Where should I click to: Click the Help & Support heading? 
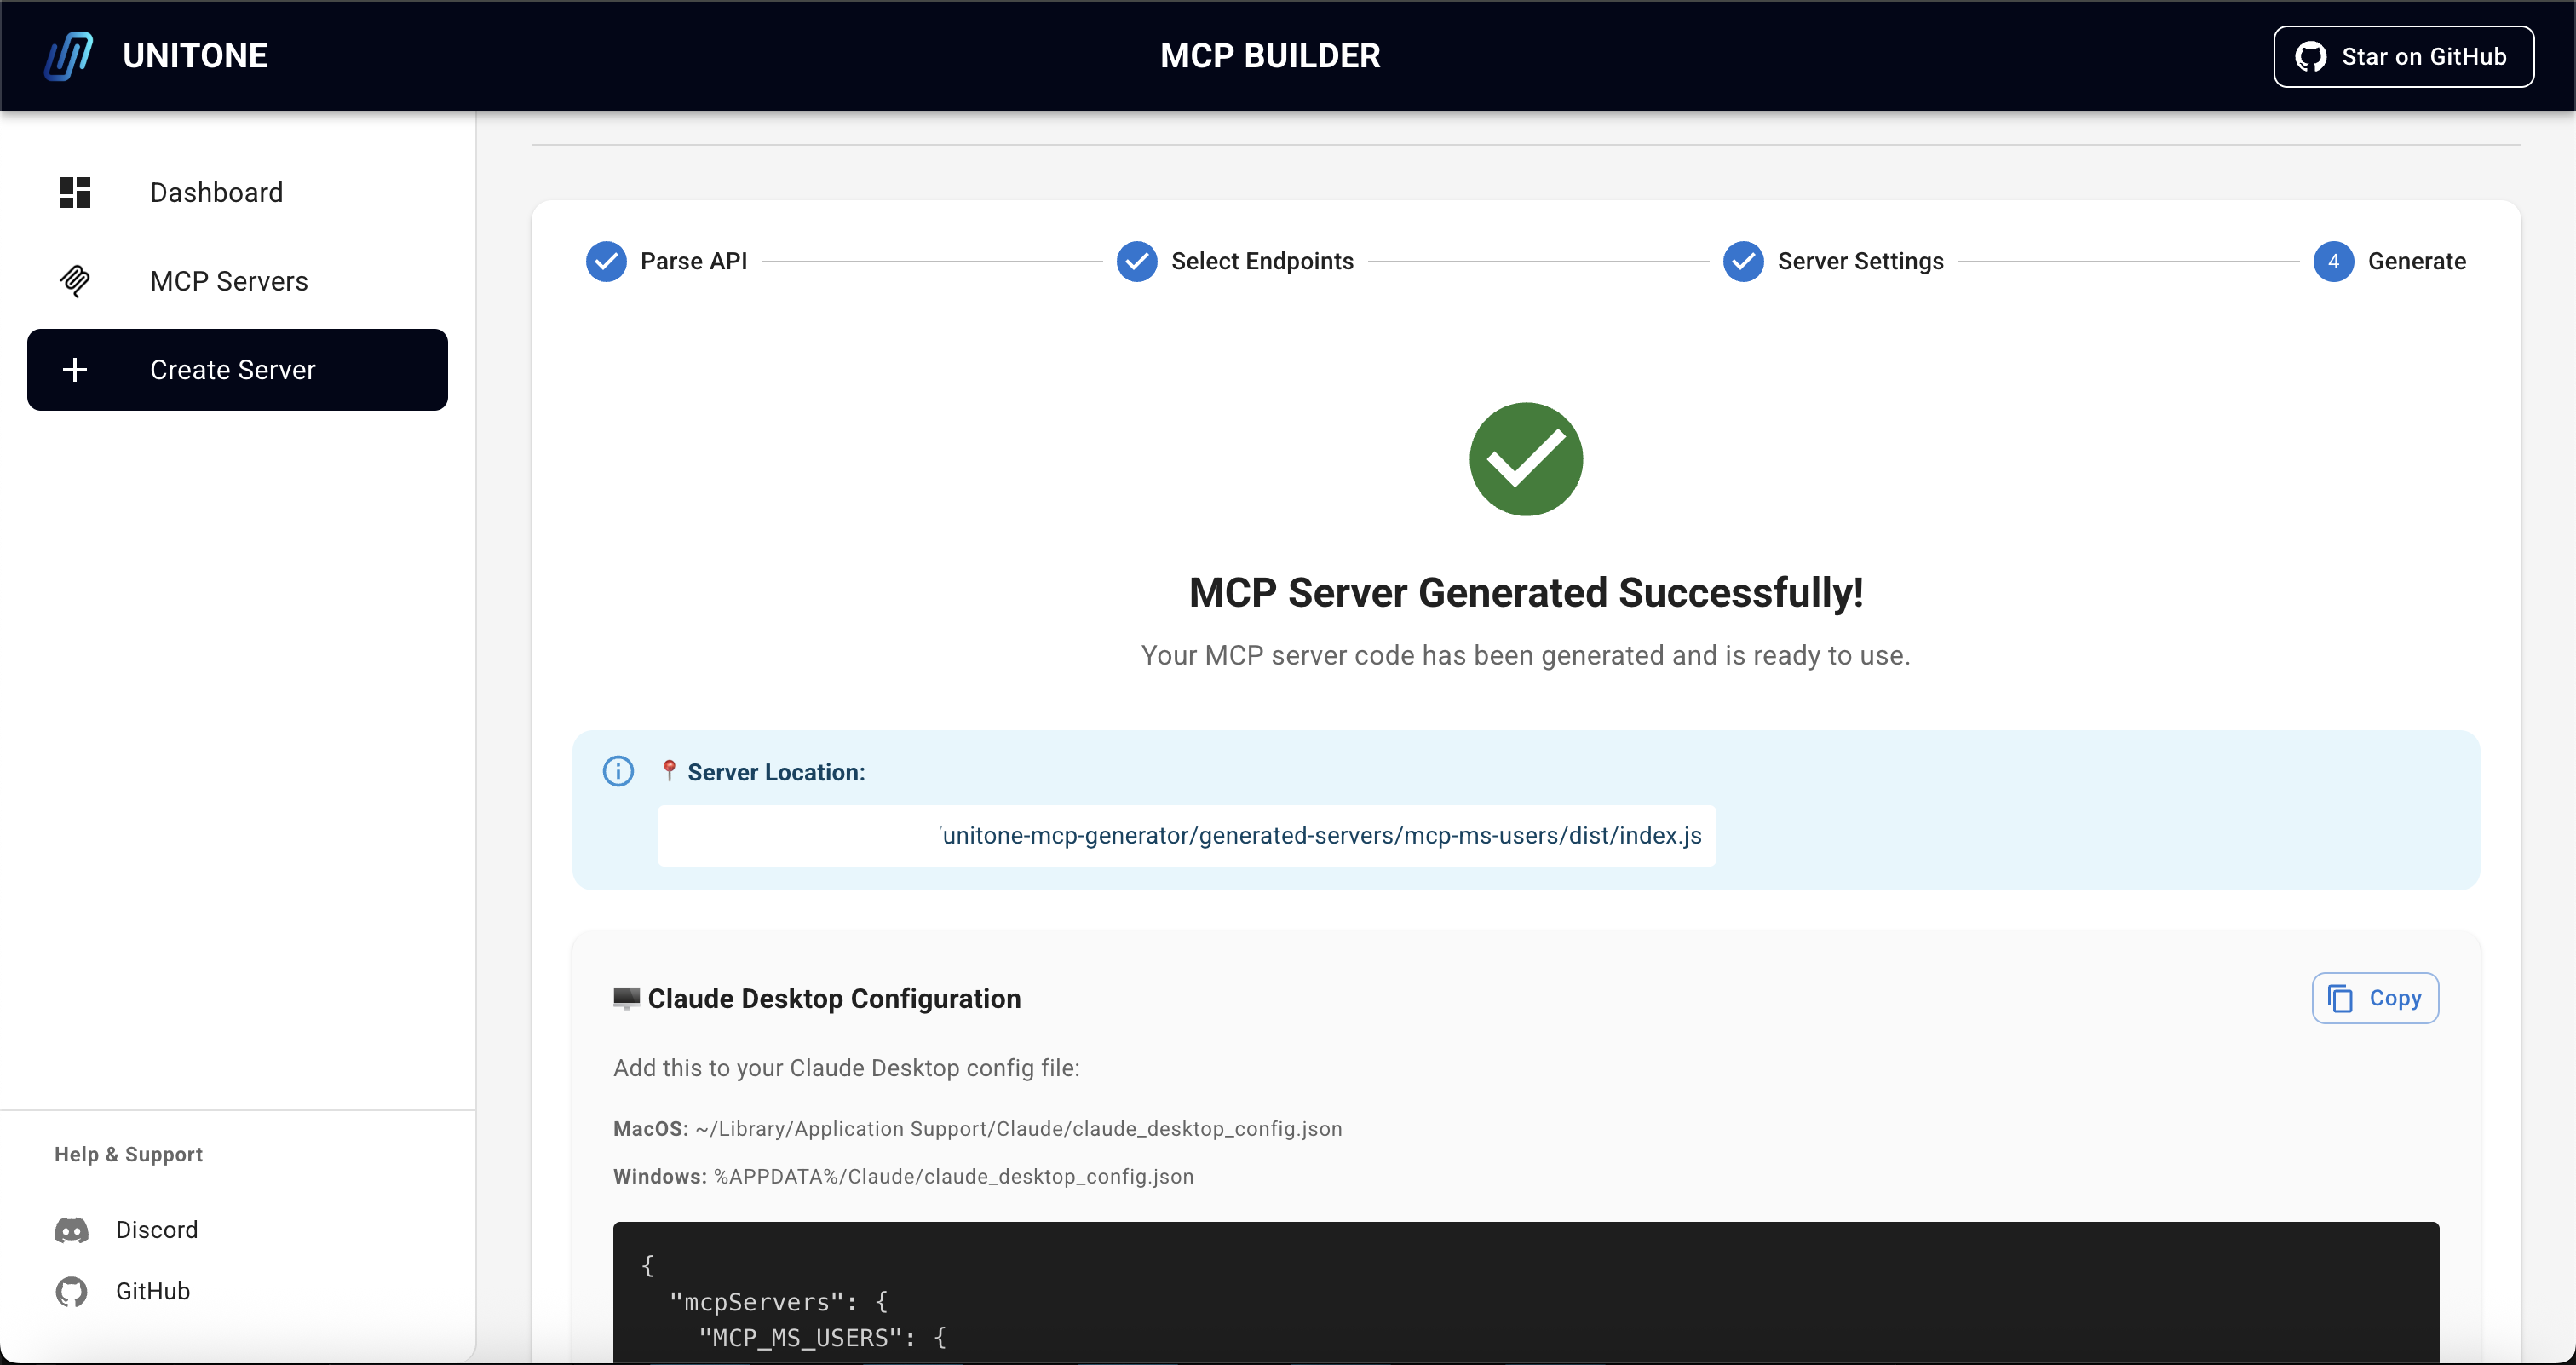coord(128,1154)
